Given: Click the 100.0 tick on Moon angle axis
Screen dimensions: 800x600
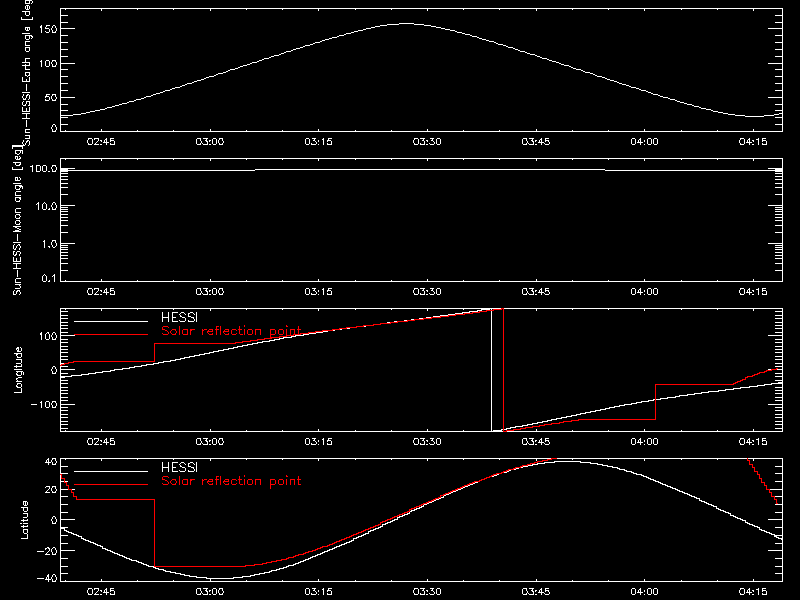Looking at the screenshot, I should tap(43, 168).
